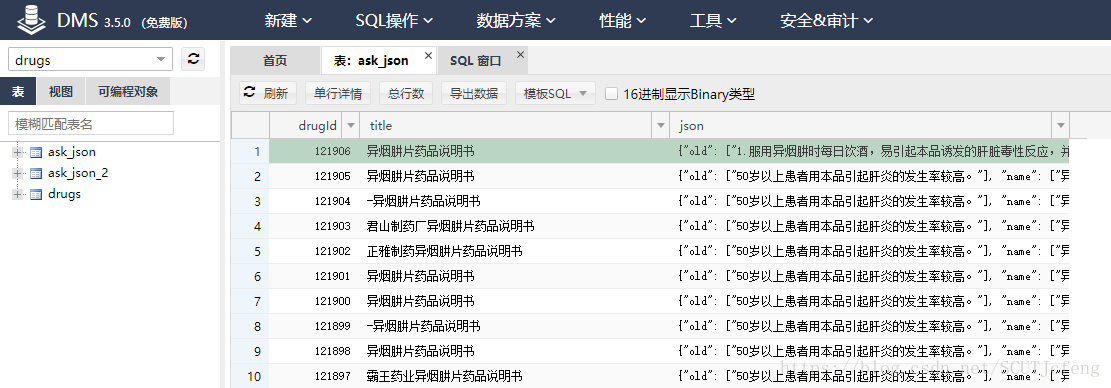Click drugId cell 121905

point(315,176)
